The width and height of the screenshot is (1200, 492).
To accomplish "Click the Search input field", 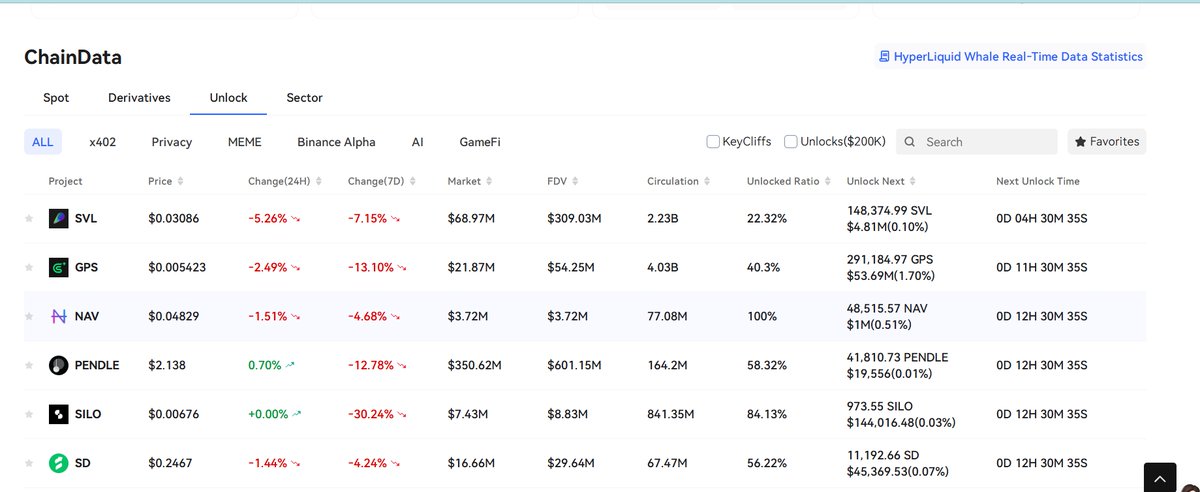I will (x=986, y=142).
